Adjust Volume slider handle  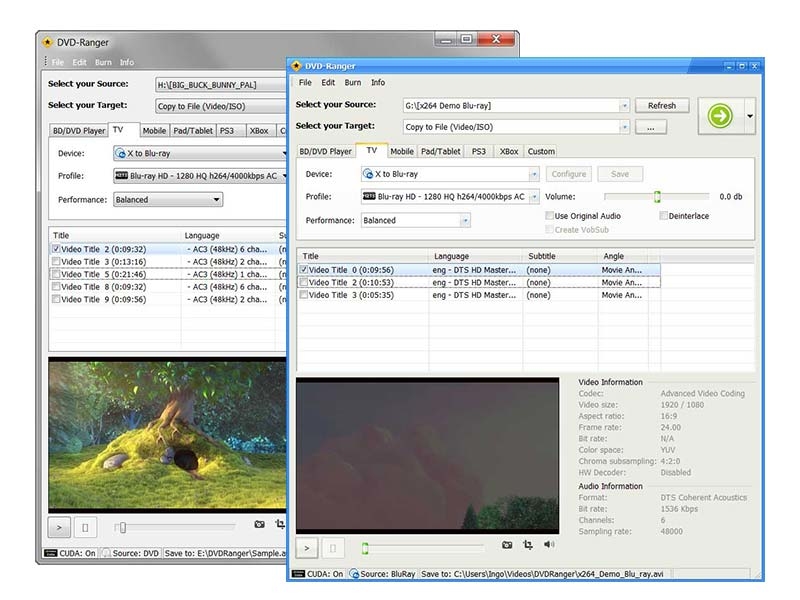pyautogui.click(x=657, y=196)
